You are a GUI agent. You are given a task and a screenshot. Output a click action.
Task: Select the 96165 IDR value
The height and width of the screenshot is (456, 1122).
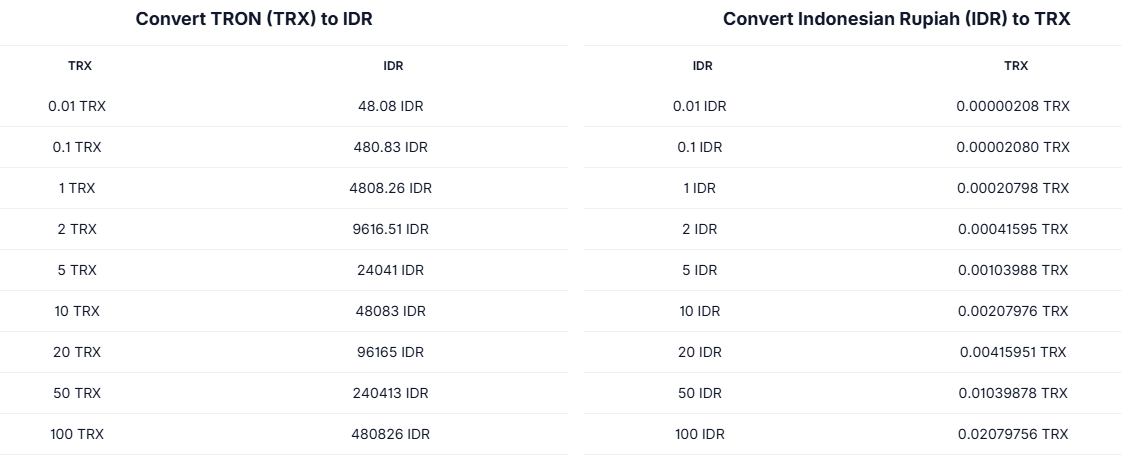coord(391,352)
